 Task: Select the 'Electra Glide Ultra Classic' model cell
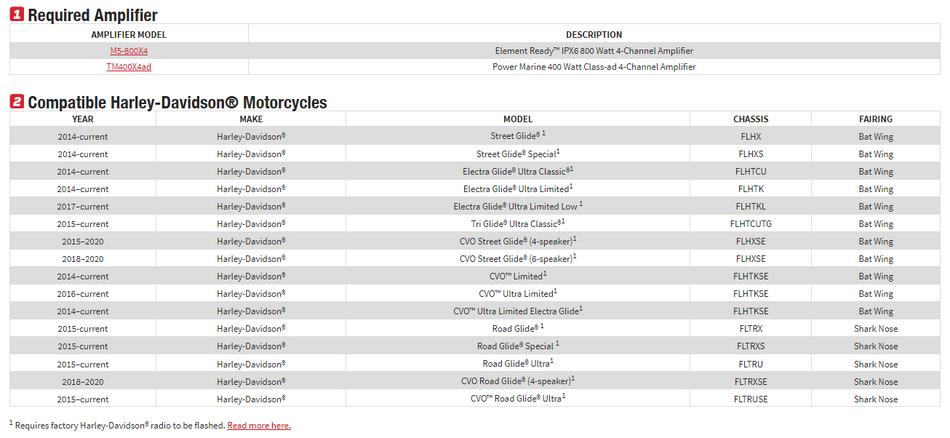(518, 171)
